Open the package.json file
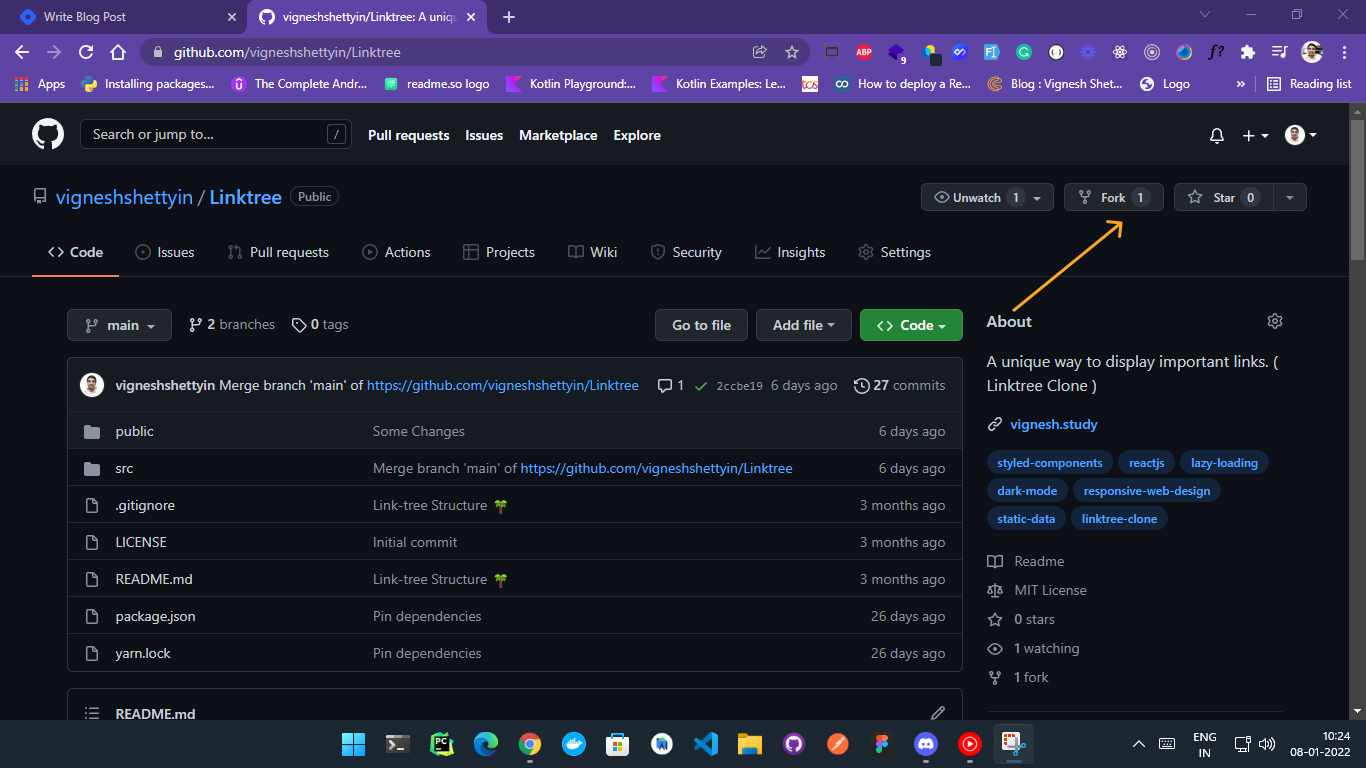The image size is (1366, 768). pos(155,616)
